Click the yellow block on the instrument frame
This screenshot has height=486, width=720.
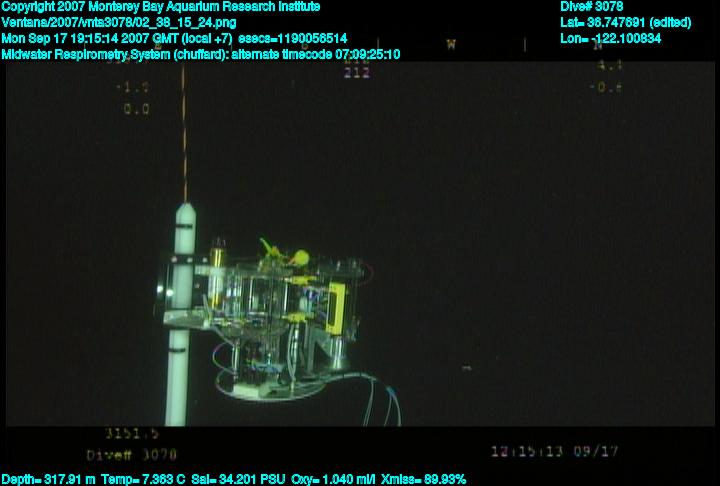click(337, 306)
